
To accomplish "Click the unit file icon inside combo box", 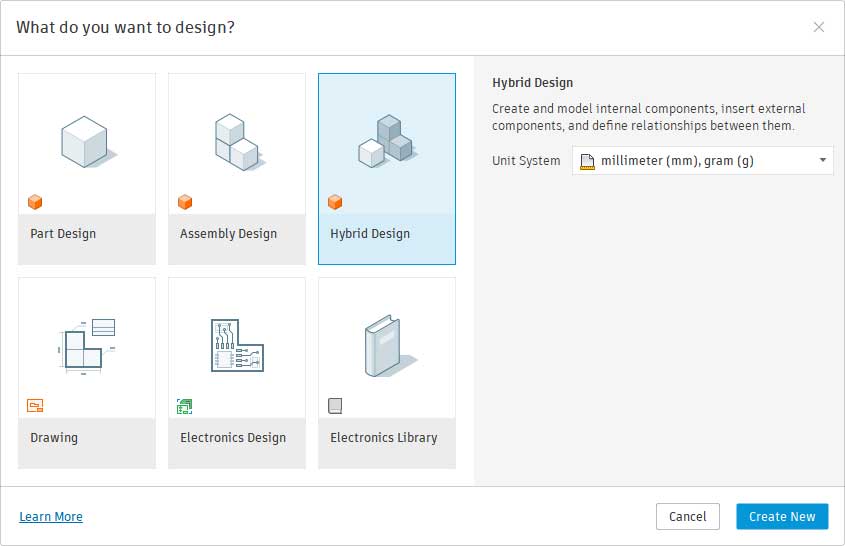I will [x=587, y=160].
